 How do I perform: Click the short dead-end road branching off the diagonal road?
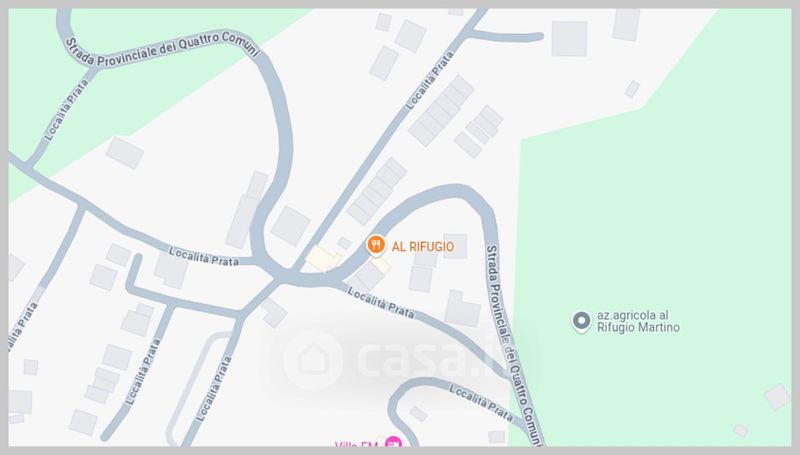pos(505,36)
